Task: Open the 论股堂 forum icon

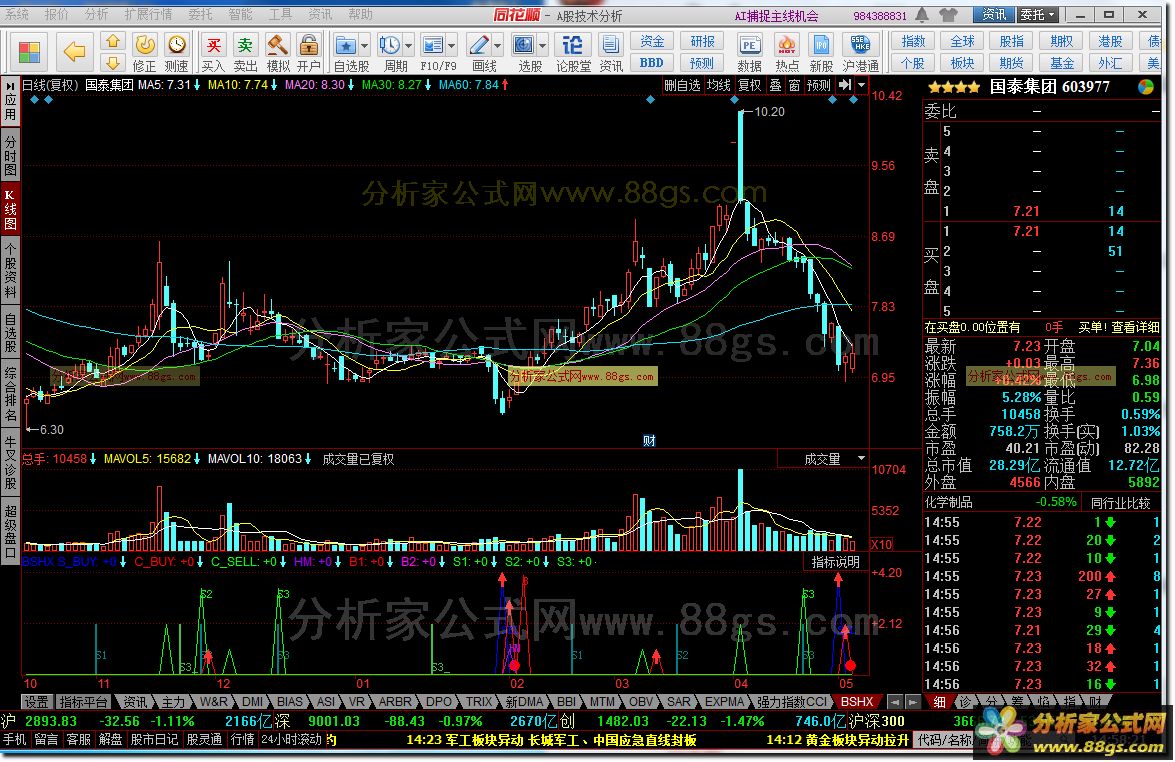Action: tap(573, 52)
